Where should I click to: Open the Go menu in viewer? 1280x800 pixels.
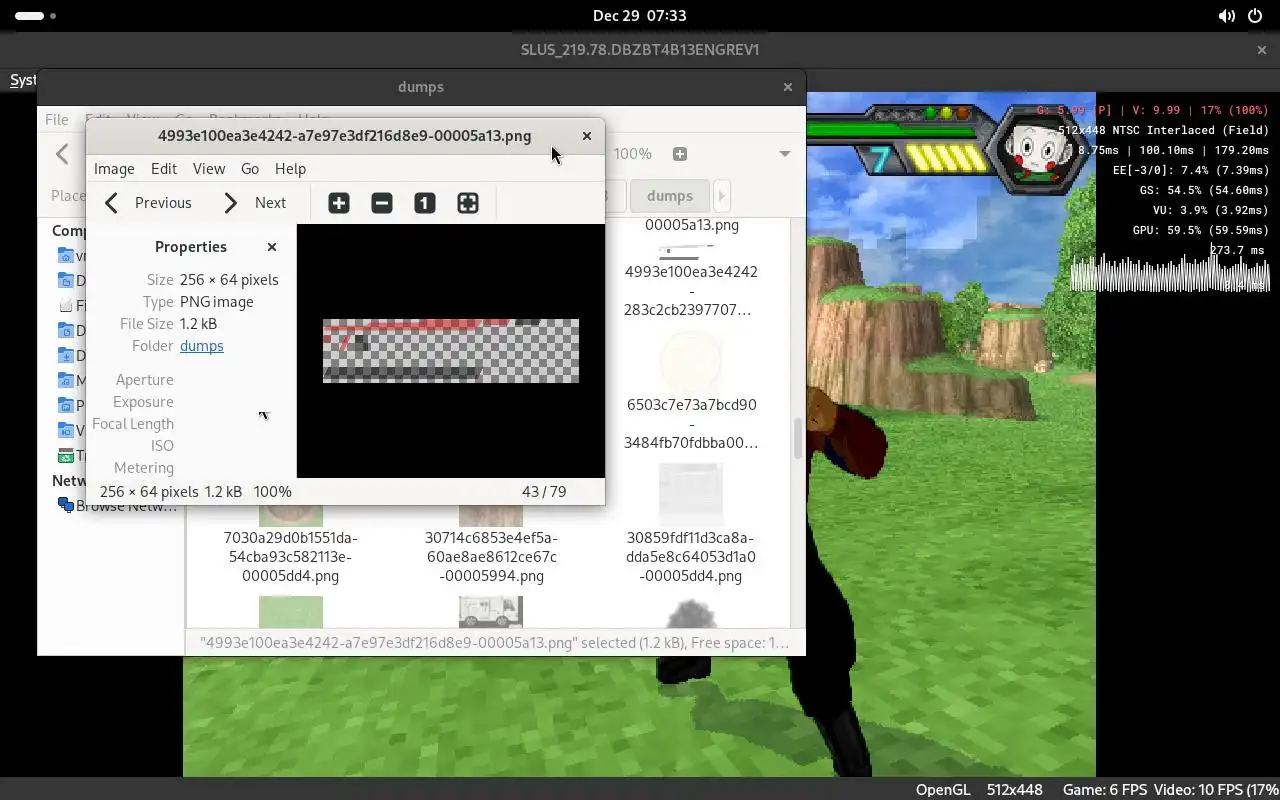(250, 169)
